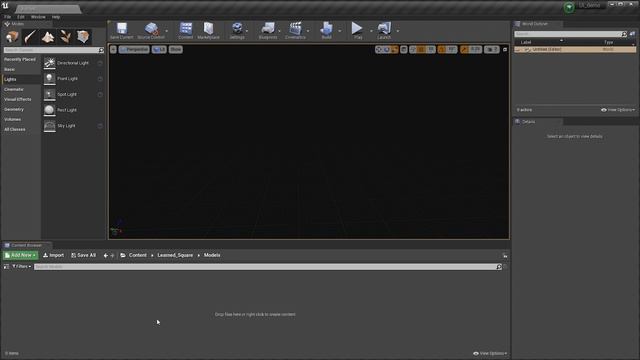Viewport: 640px width, 360px height.
Task: Open the Marketplace toolbar icon
Action: tap(209, 29)
